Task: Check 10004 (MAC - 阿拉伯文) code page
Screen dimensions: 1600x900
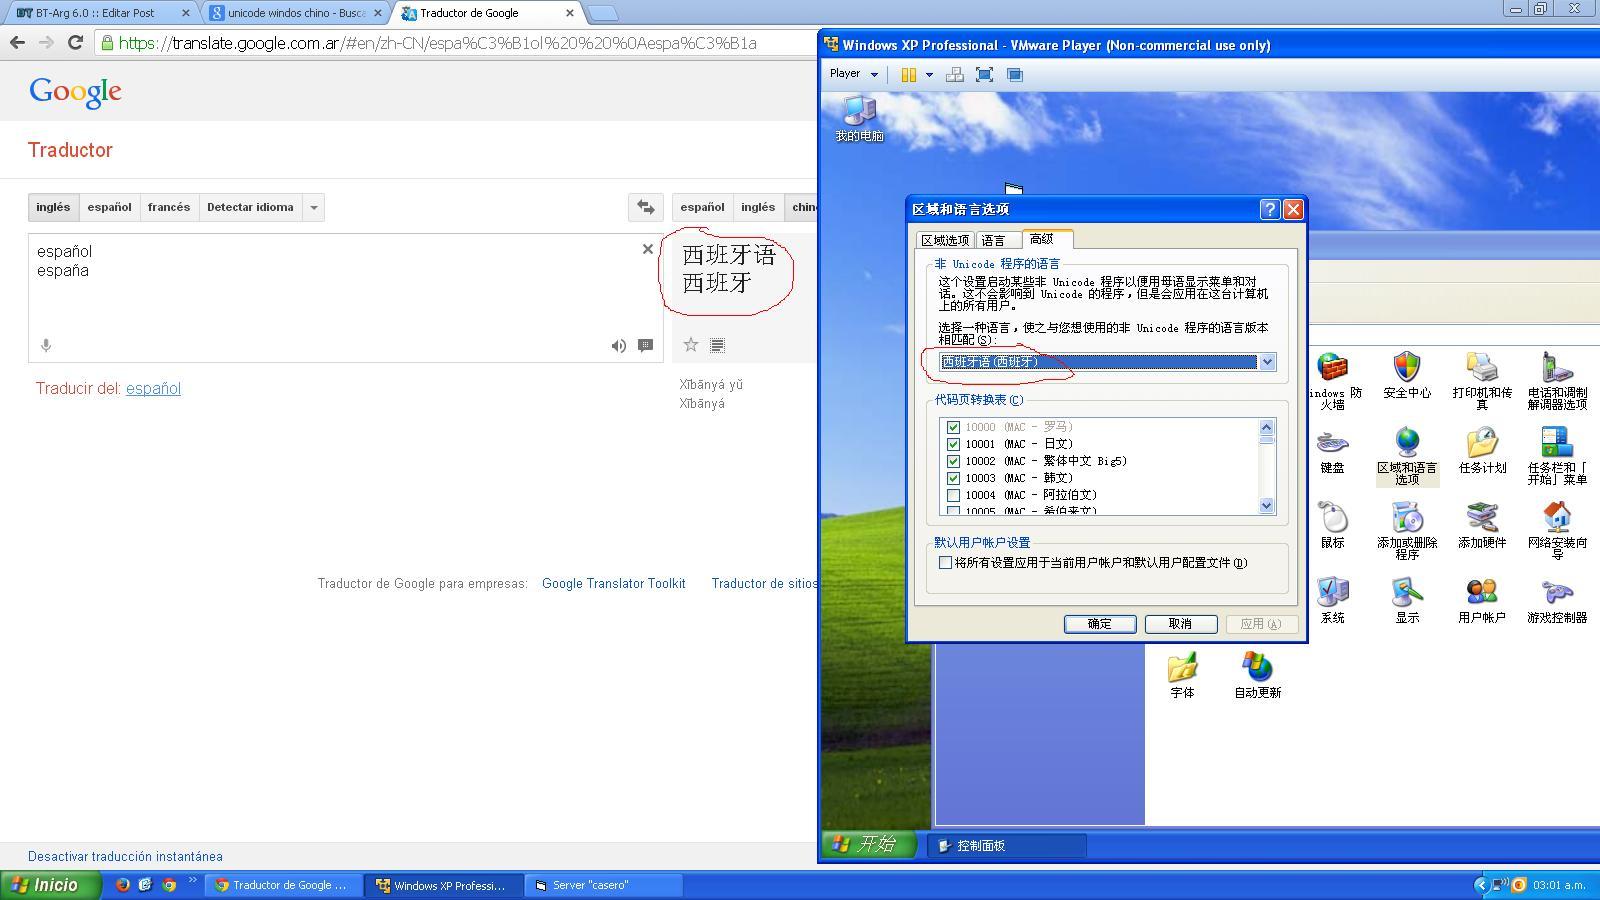Action: (953, 495)
